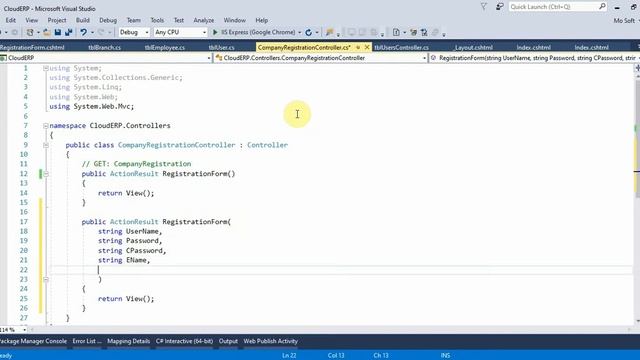
Task: Click the document icon in right toolbar group
Action: pos(396,32)
